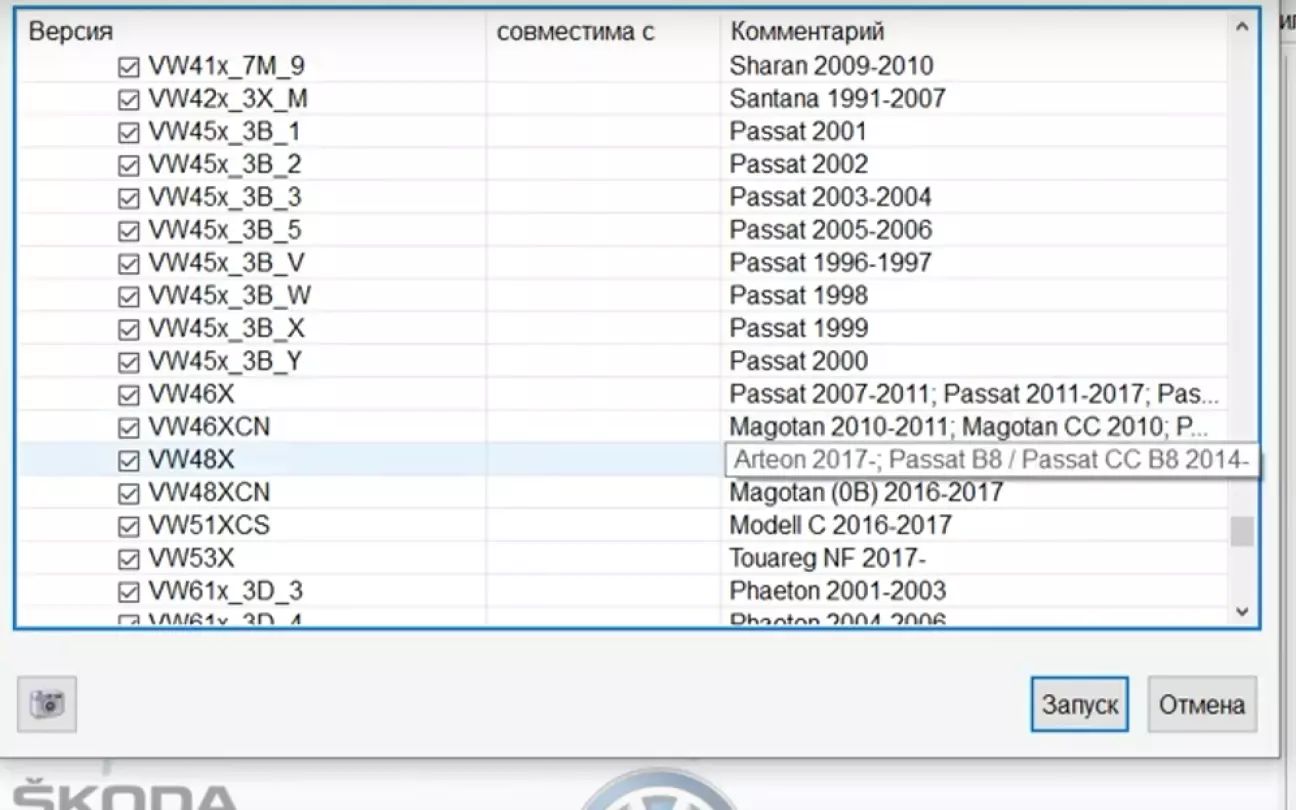1296x810 pixels.
Task: Toggle the VW53X Touareg checkbox
Action: (x=128, y=559)
